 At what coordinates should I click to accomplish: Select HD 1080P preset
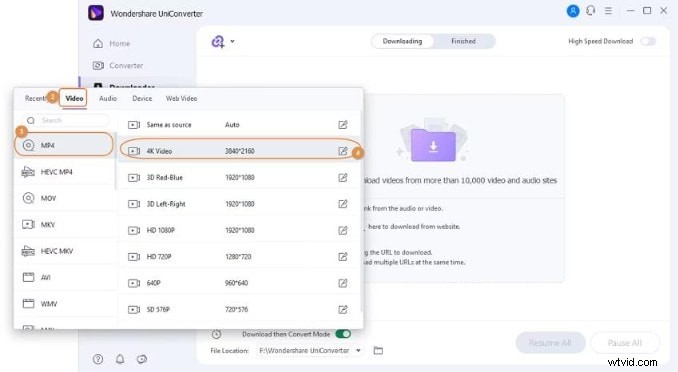pos(239,230)
